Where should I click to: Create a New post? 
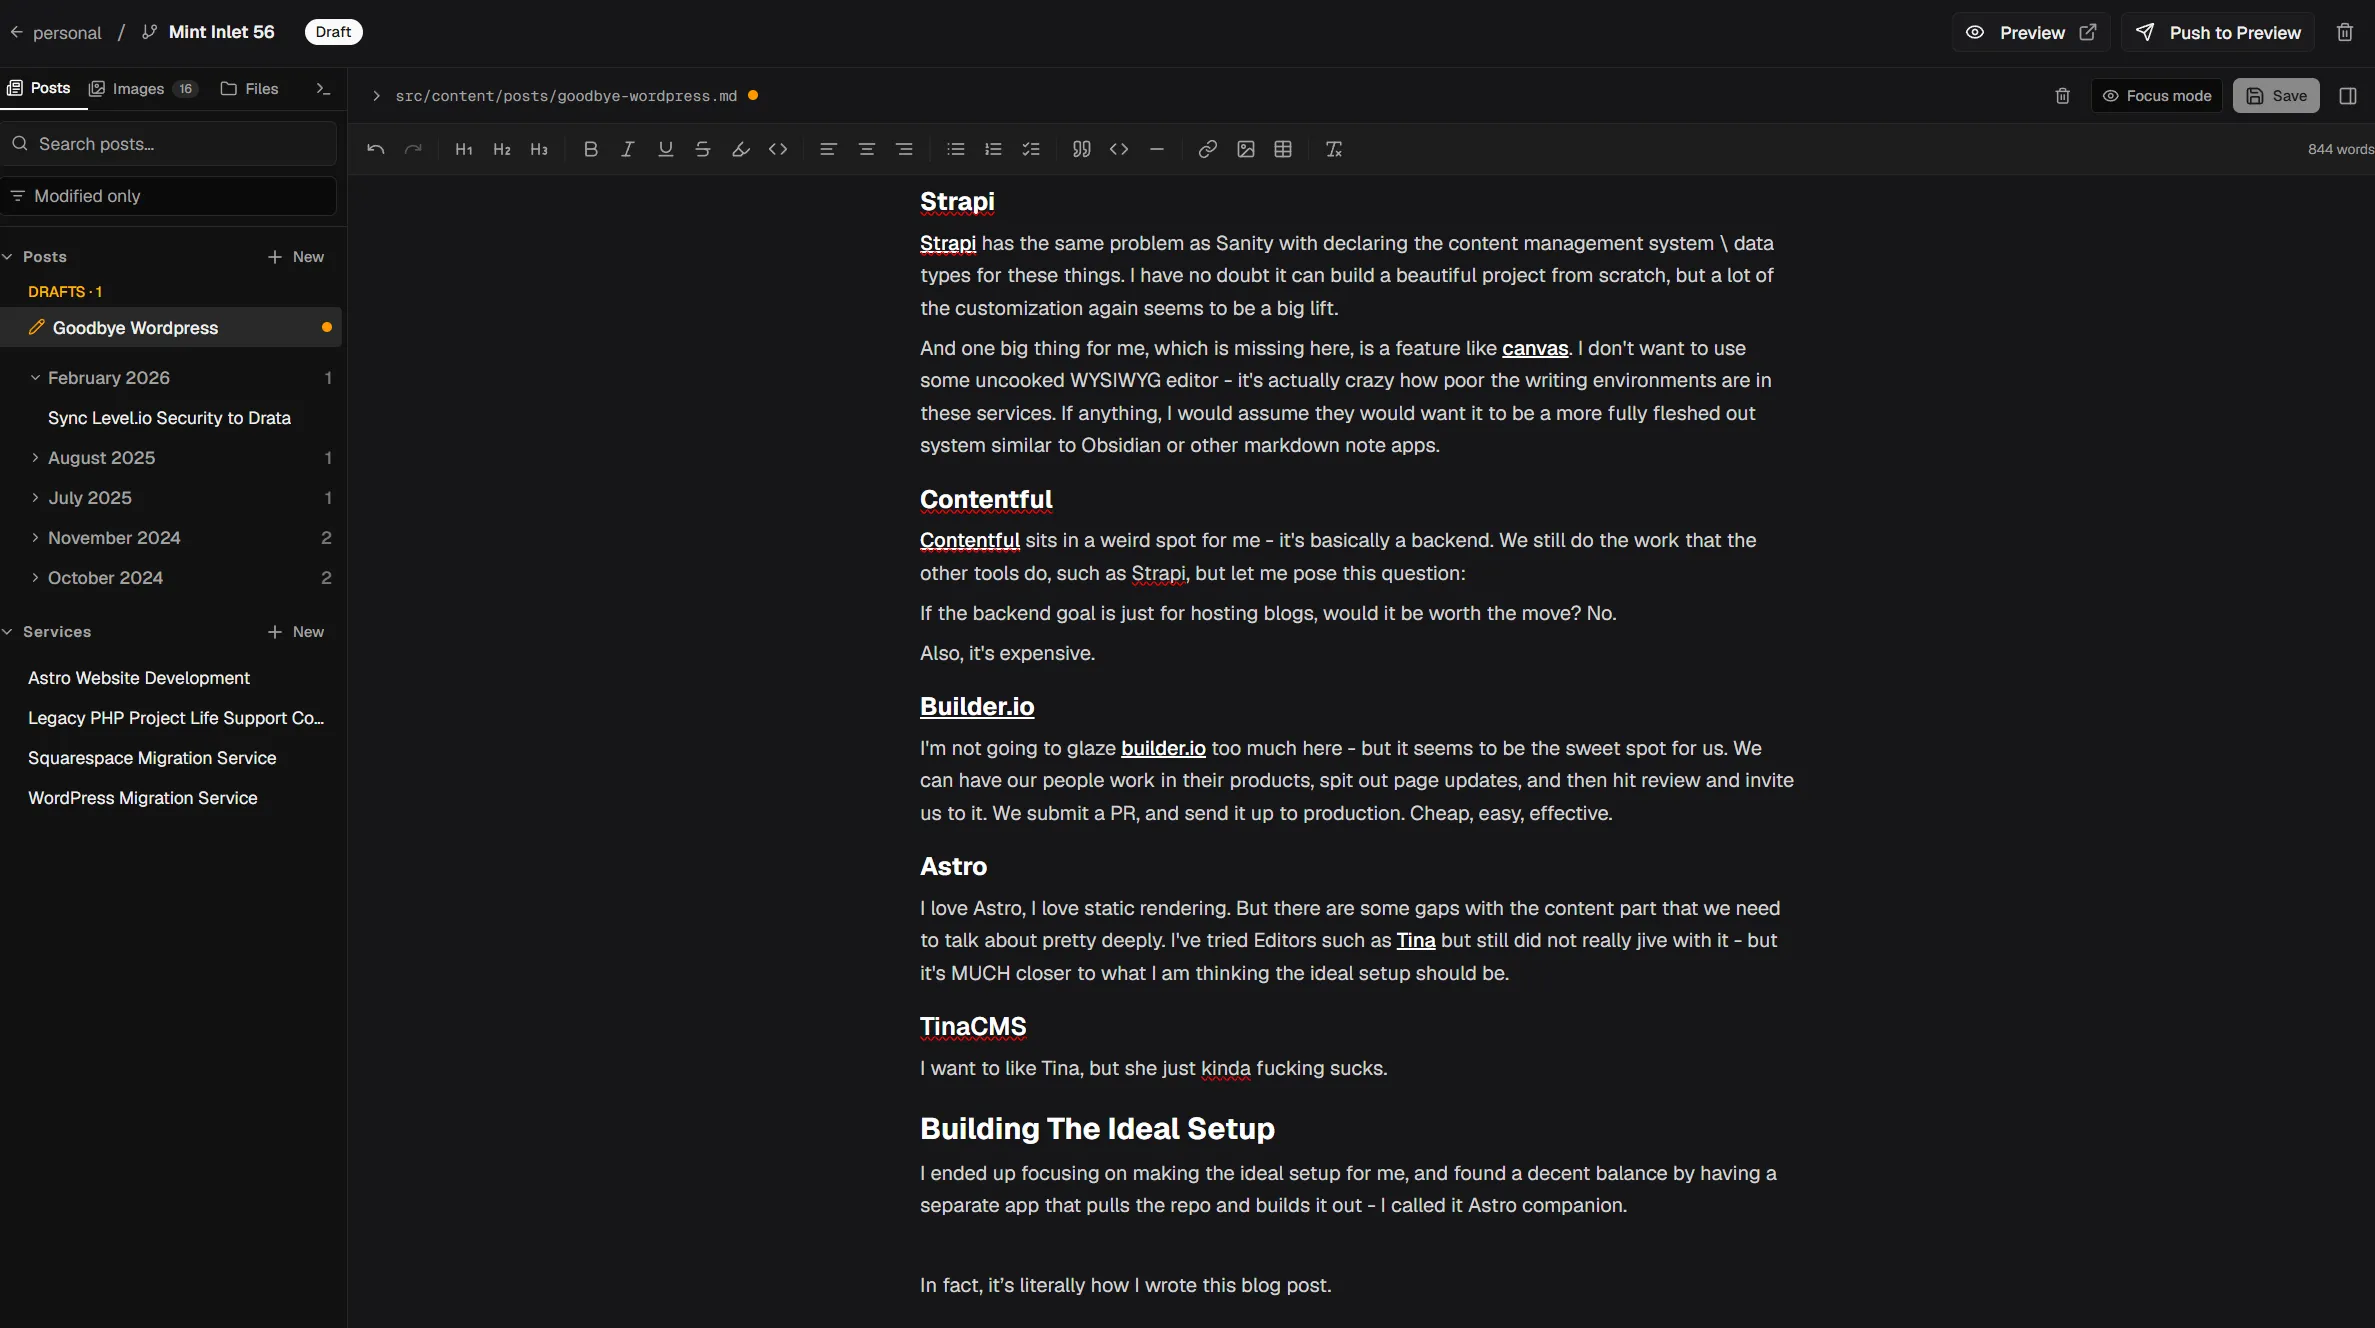pyautogui.click(x=296, y=257)
